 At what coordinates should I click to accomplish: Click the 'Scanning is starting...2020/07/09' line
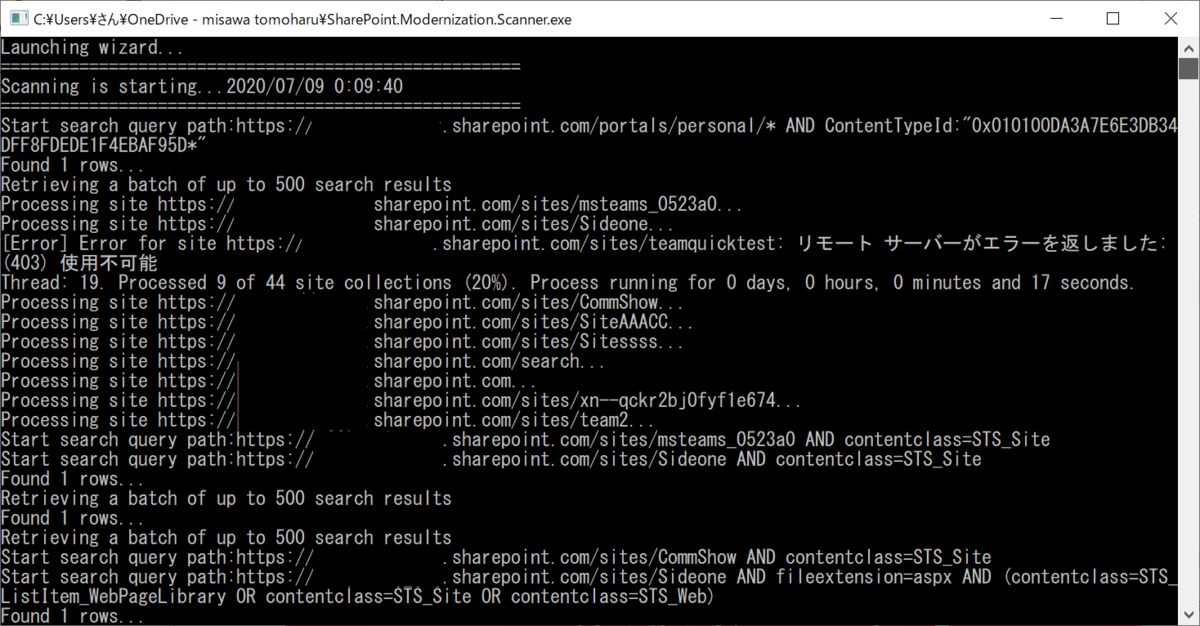(x=202, y=87)
